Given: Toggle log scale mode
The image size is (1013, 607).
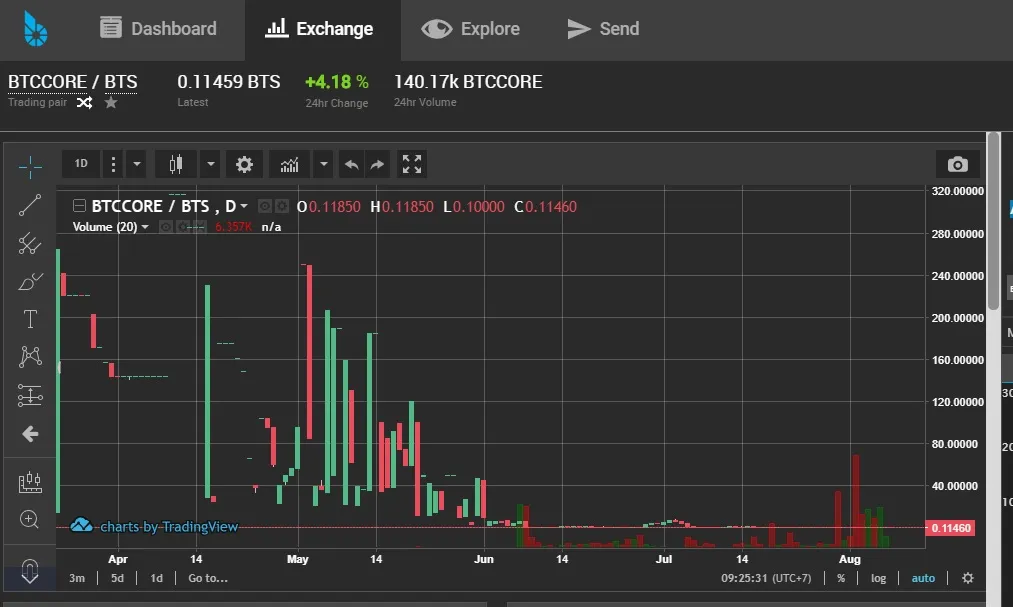Looking at the screenshot, I should pos(878,578).
